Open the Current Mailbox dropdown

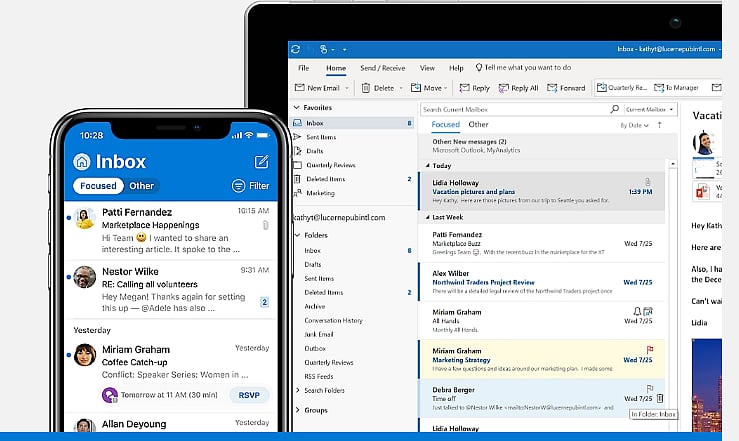pyautogui.click(x=650, y=109)
